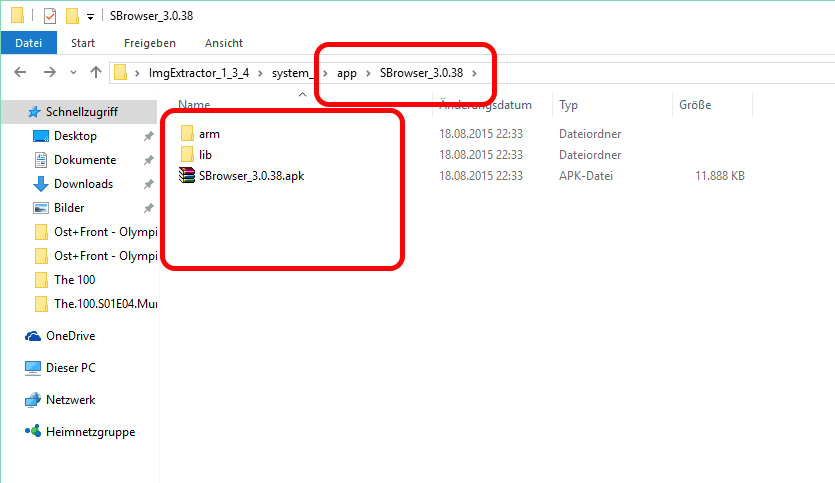Image resolution: width=835 pixels, height=483 pixels.
Task: Click the OneDrive cloud icon
Action: point(33,336)
